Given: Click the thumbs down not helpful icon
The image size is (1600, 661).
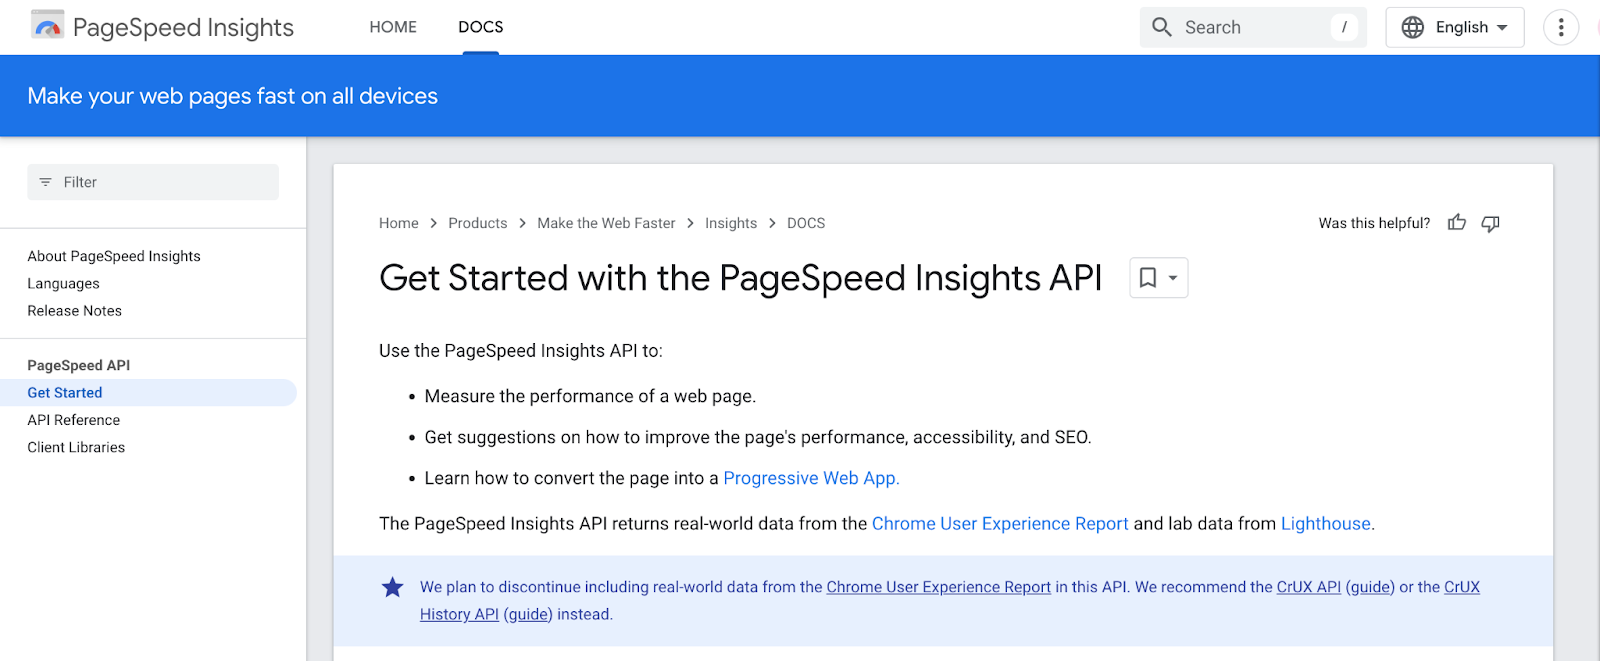Looking at the screenshot, I should 1490,223.
